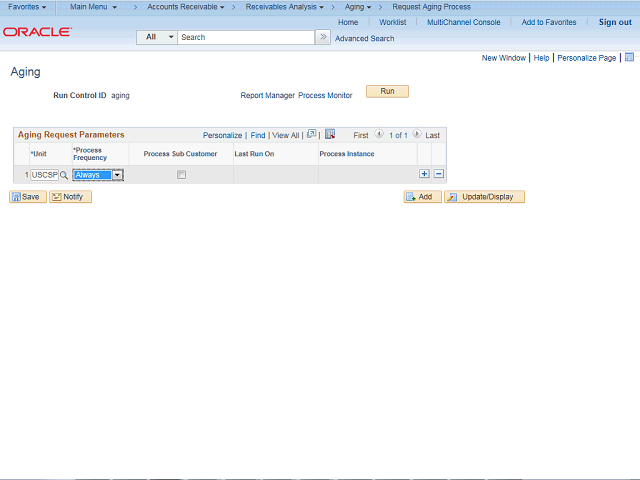Open the Process Monitor link
Image resolution: width=640 pixels, height=480 pixels.
[325, 96]
